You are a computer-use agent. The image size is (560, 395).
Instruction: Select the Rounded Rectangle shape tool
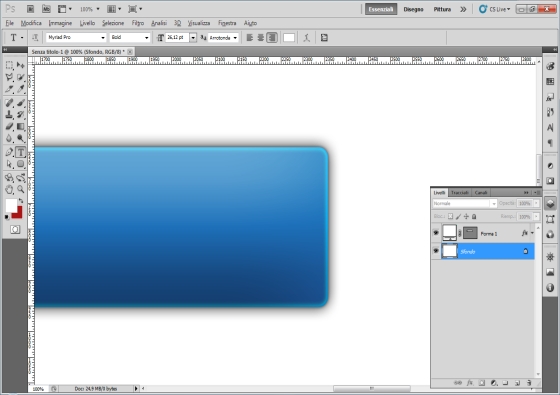tap(21, 164)
